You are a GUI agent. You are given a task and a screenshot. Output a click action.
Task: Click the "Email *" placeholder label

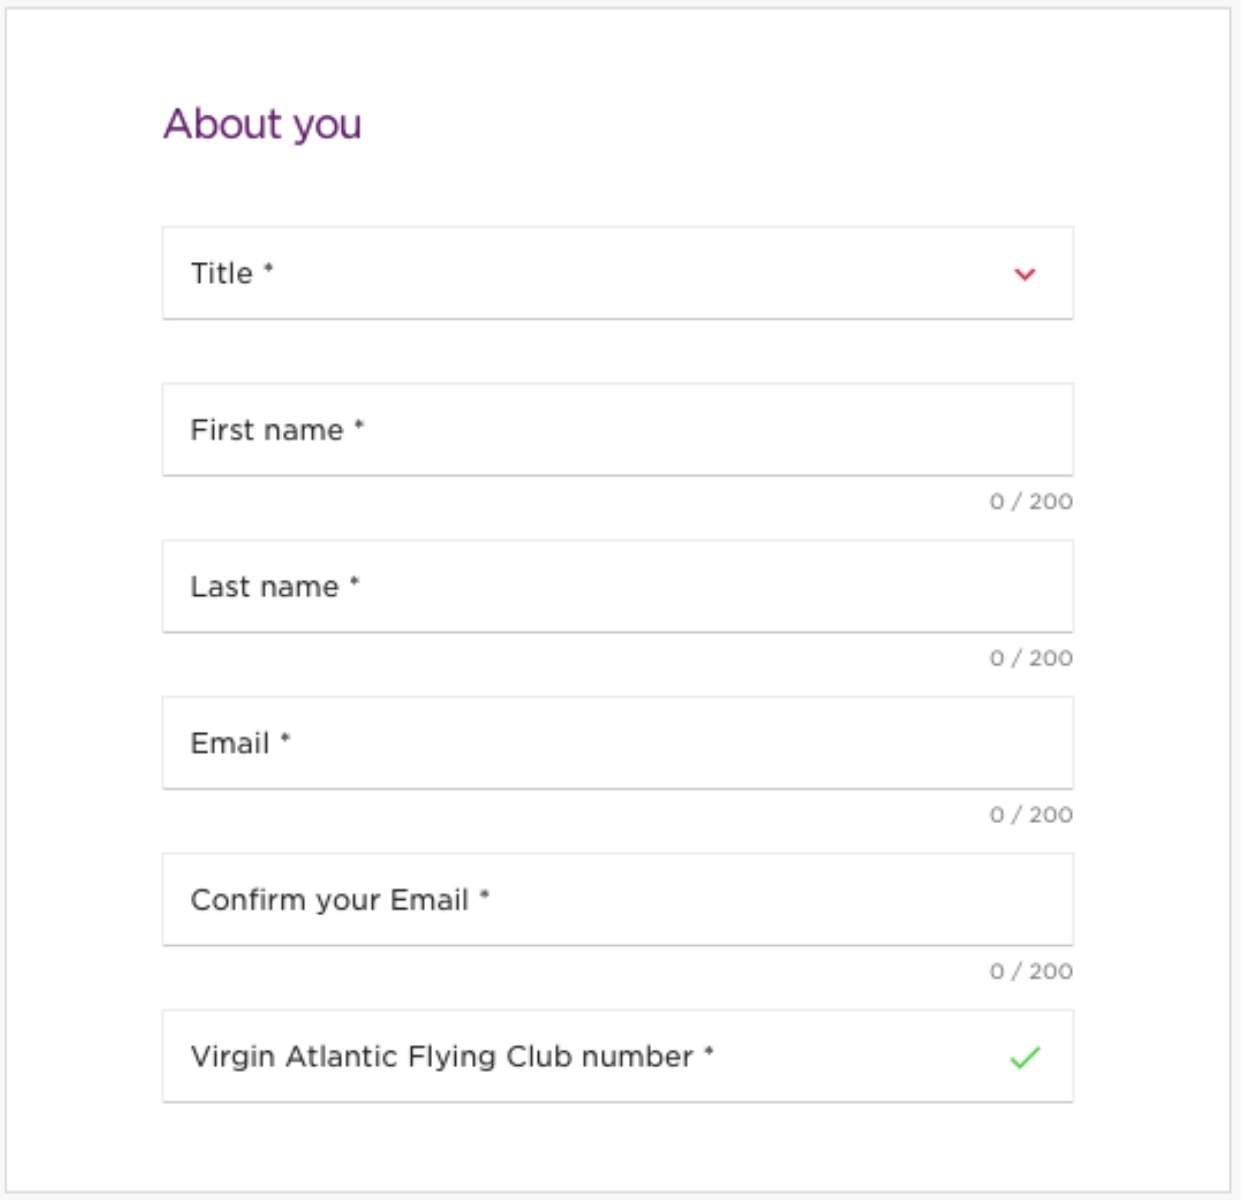coord(230,743)
